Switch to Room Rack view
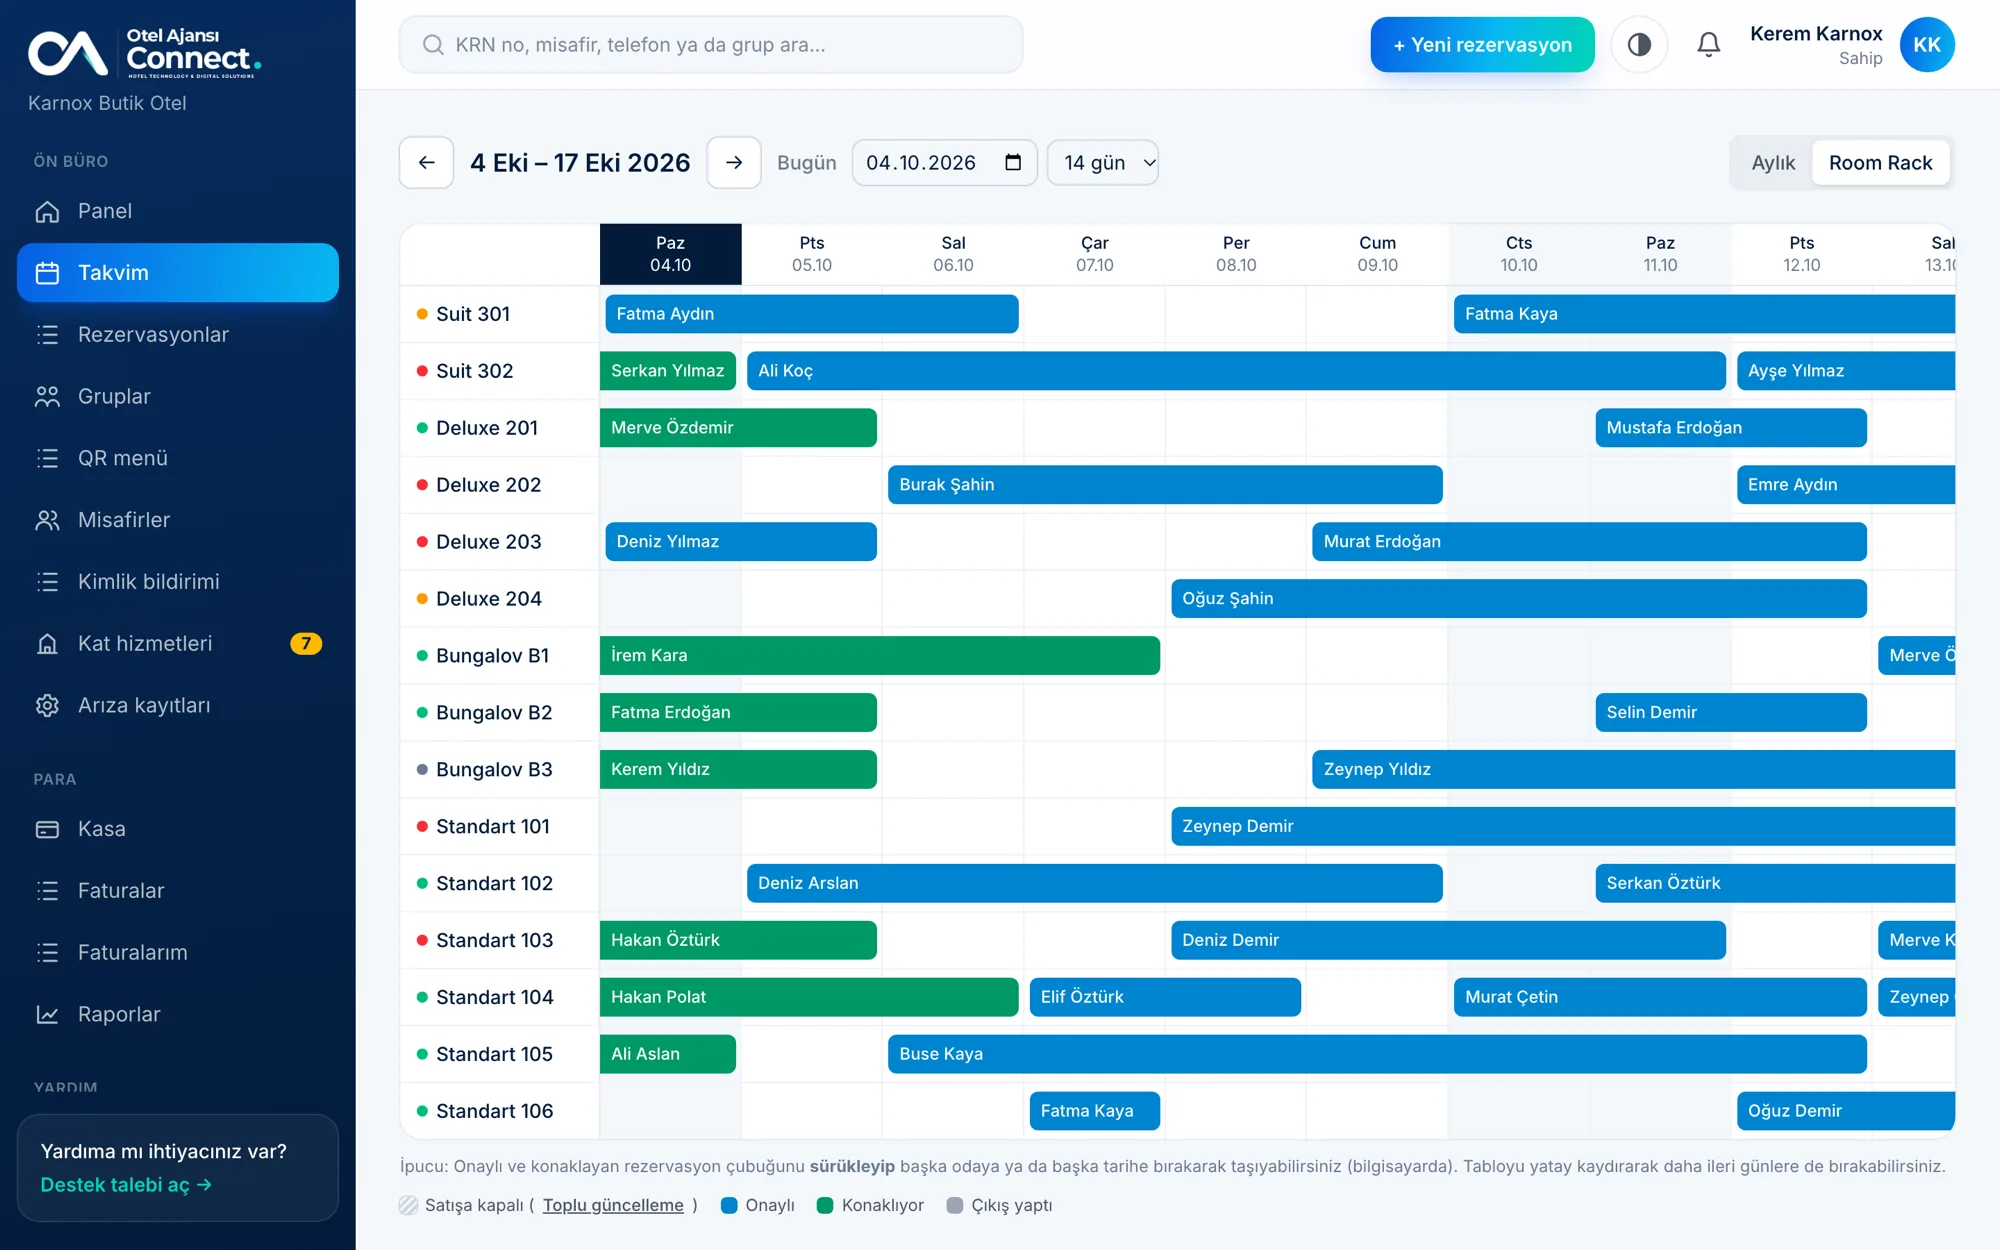 1880,163
